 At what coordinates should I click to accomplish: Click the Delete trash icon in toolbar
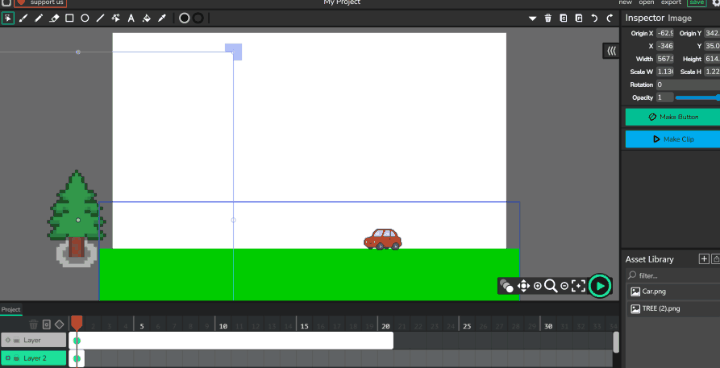click(x=548, y=18)
